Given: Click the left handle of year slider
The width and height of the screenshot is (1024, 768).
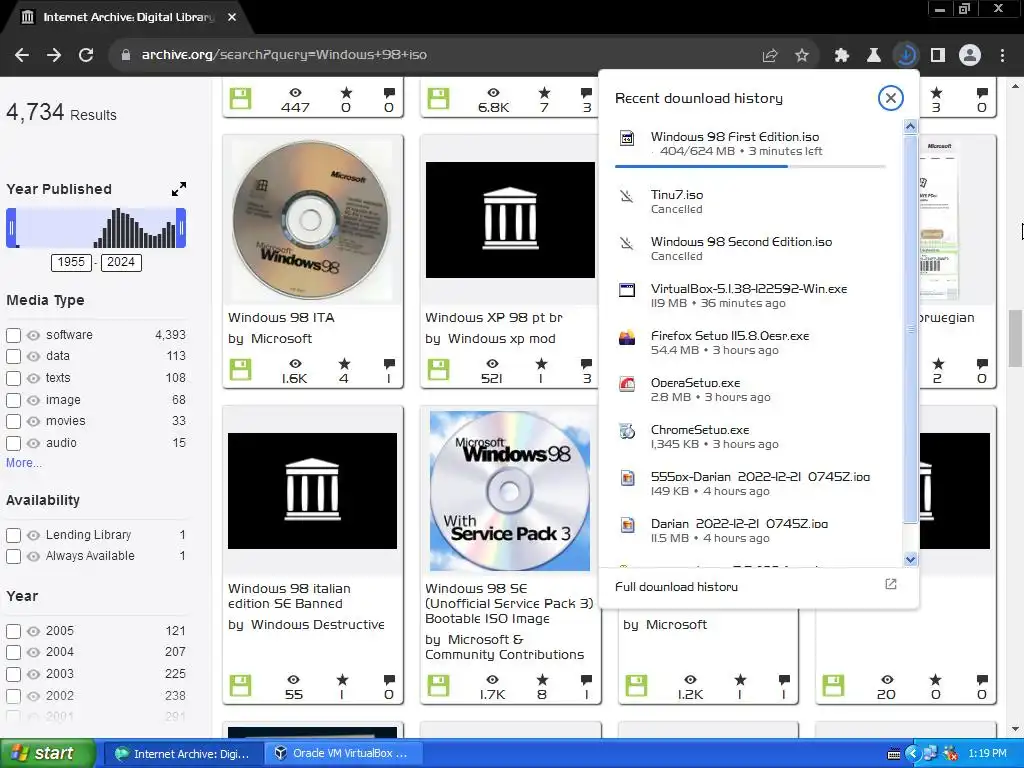Looking at the screenshot, I should (x=11, y=228).
